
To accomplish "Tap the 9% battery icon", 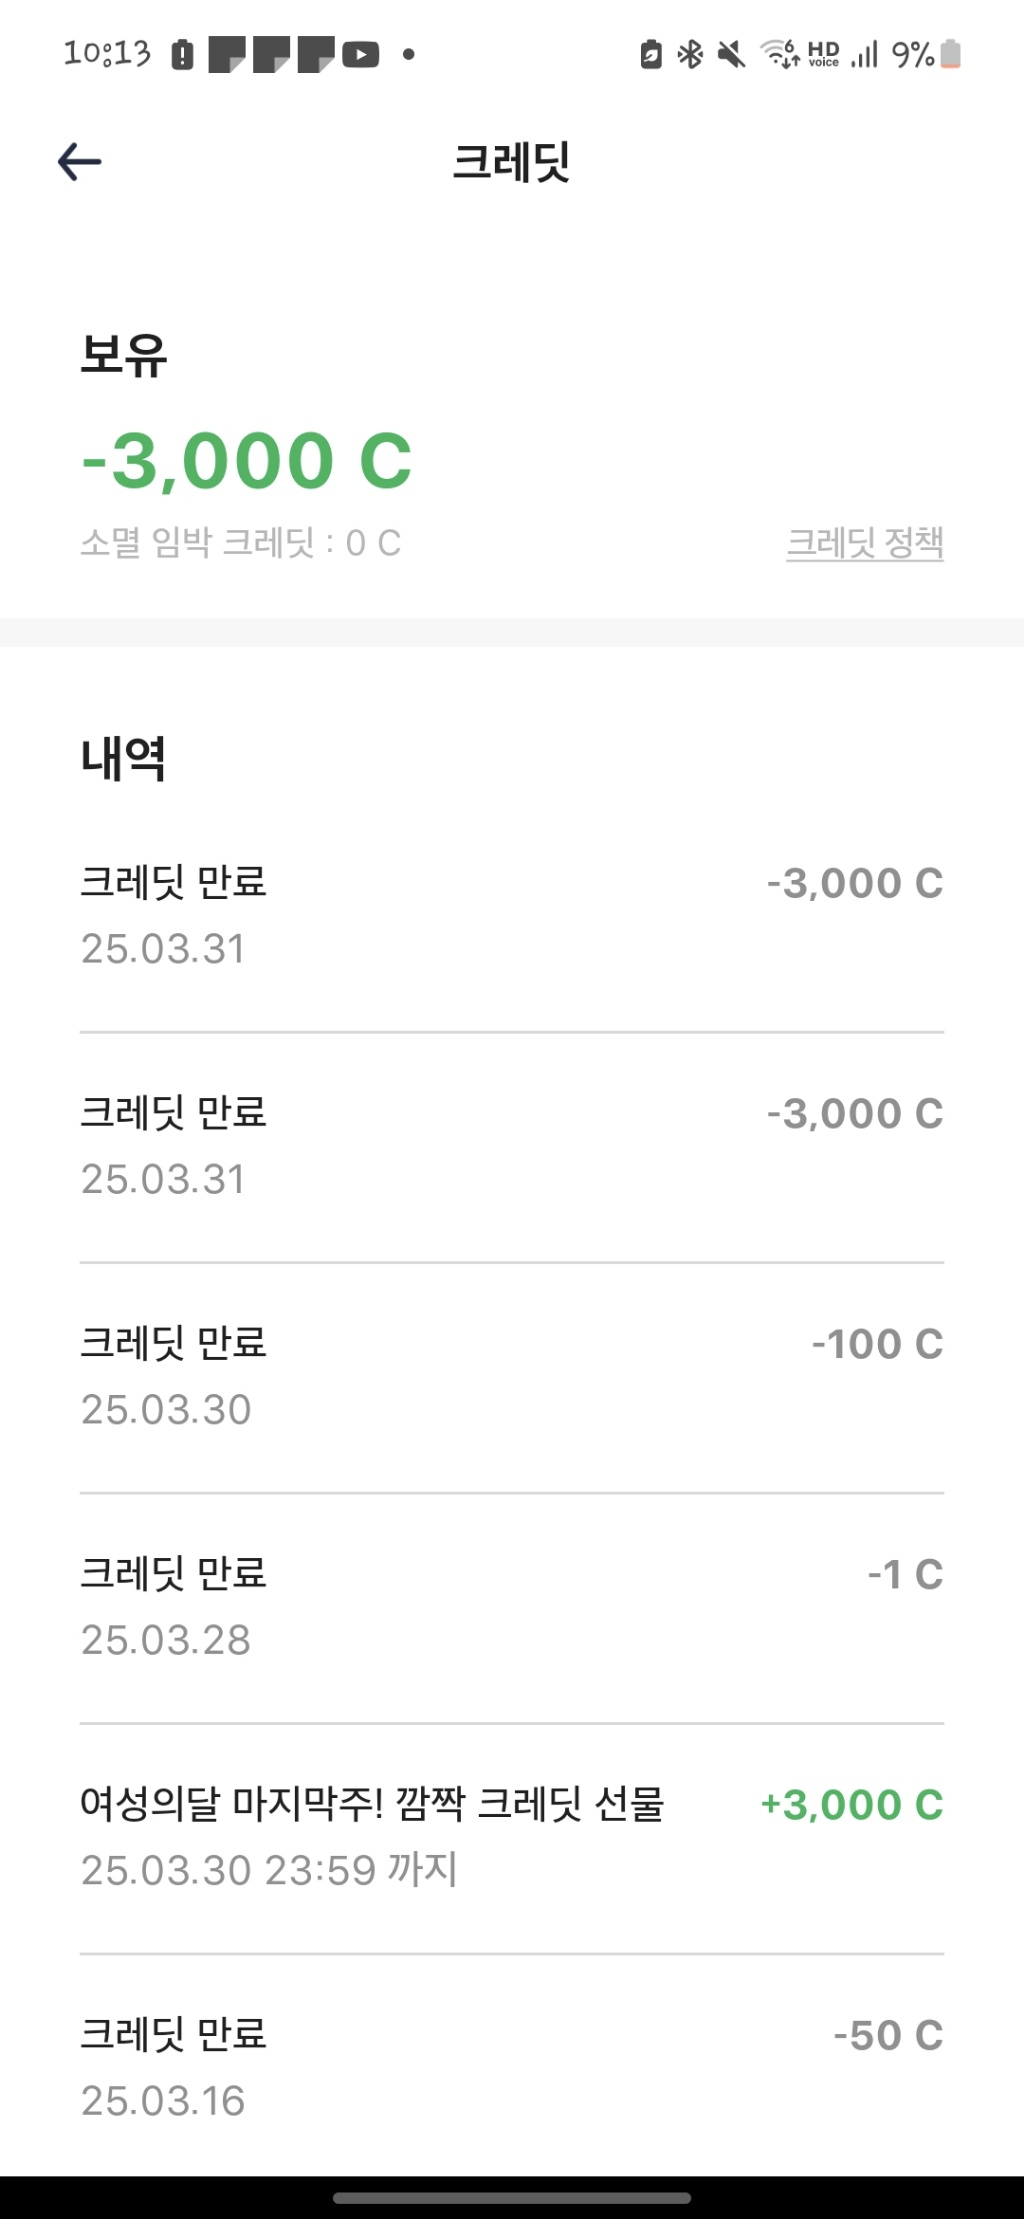I will coord(950,54).
